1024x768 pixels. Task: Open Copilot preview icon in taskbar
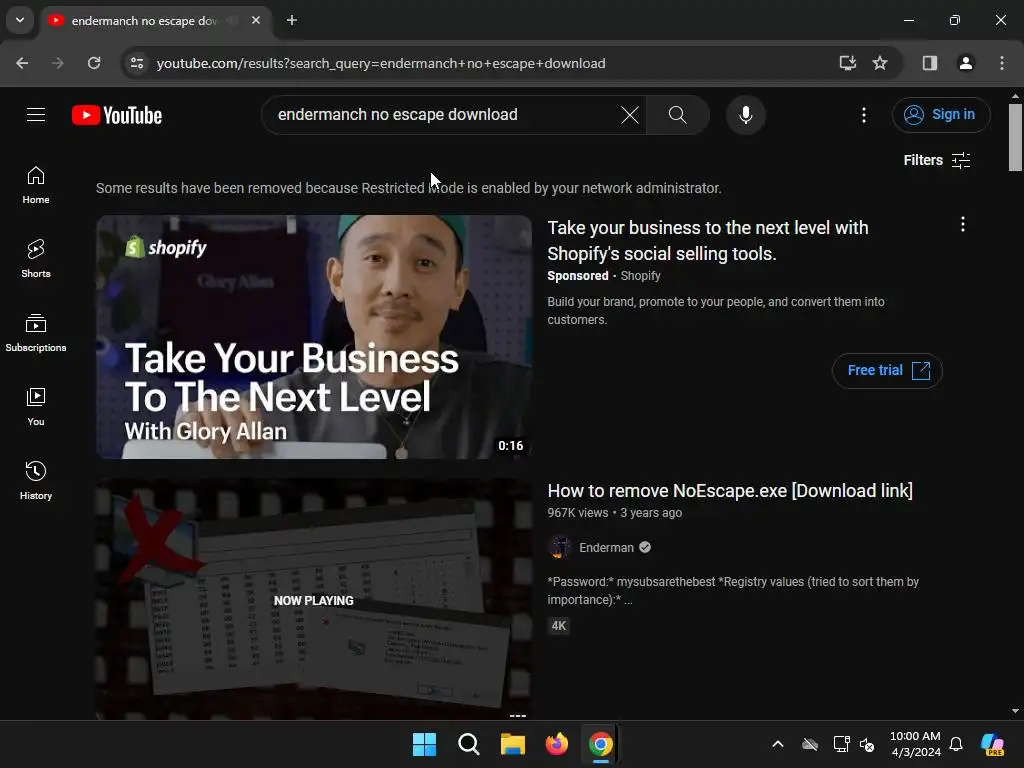click(x=992, y=744)
